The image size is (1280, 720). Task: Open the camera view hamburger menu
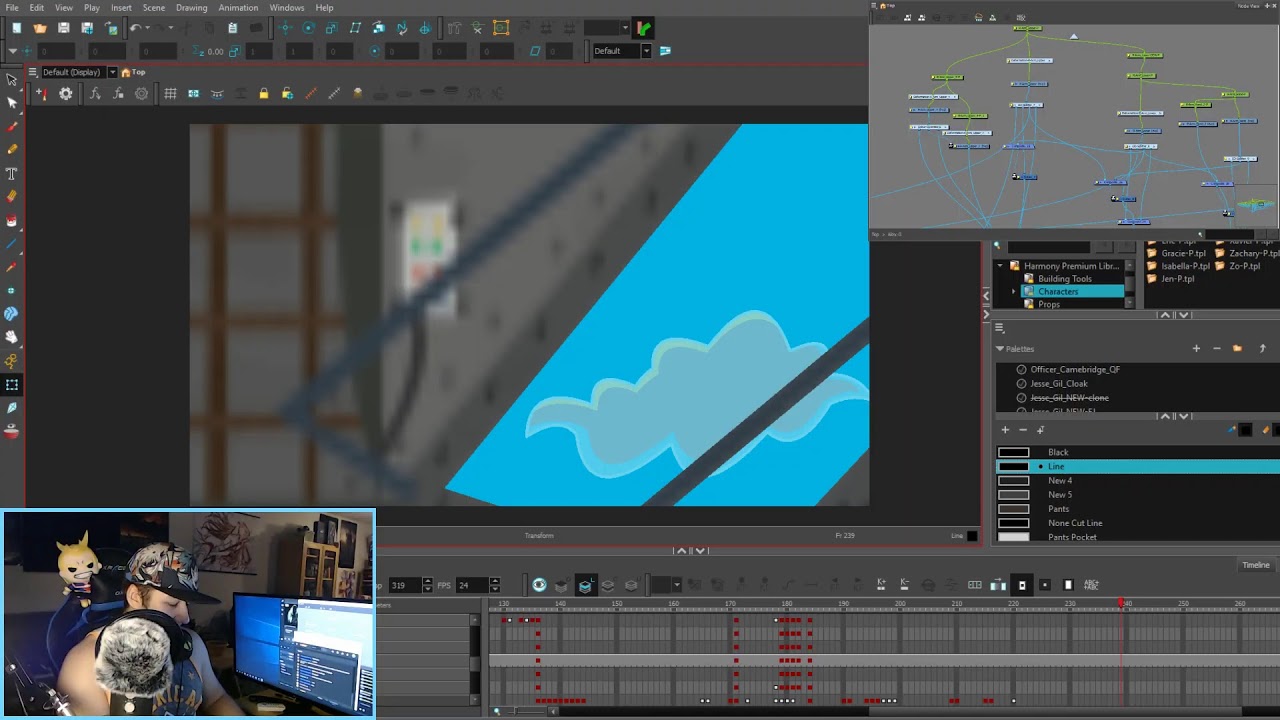pos(32,72)
